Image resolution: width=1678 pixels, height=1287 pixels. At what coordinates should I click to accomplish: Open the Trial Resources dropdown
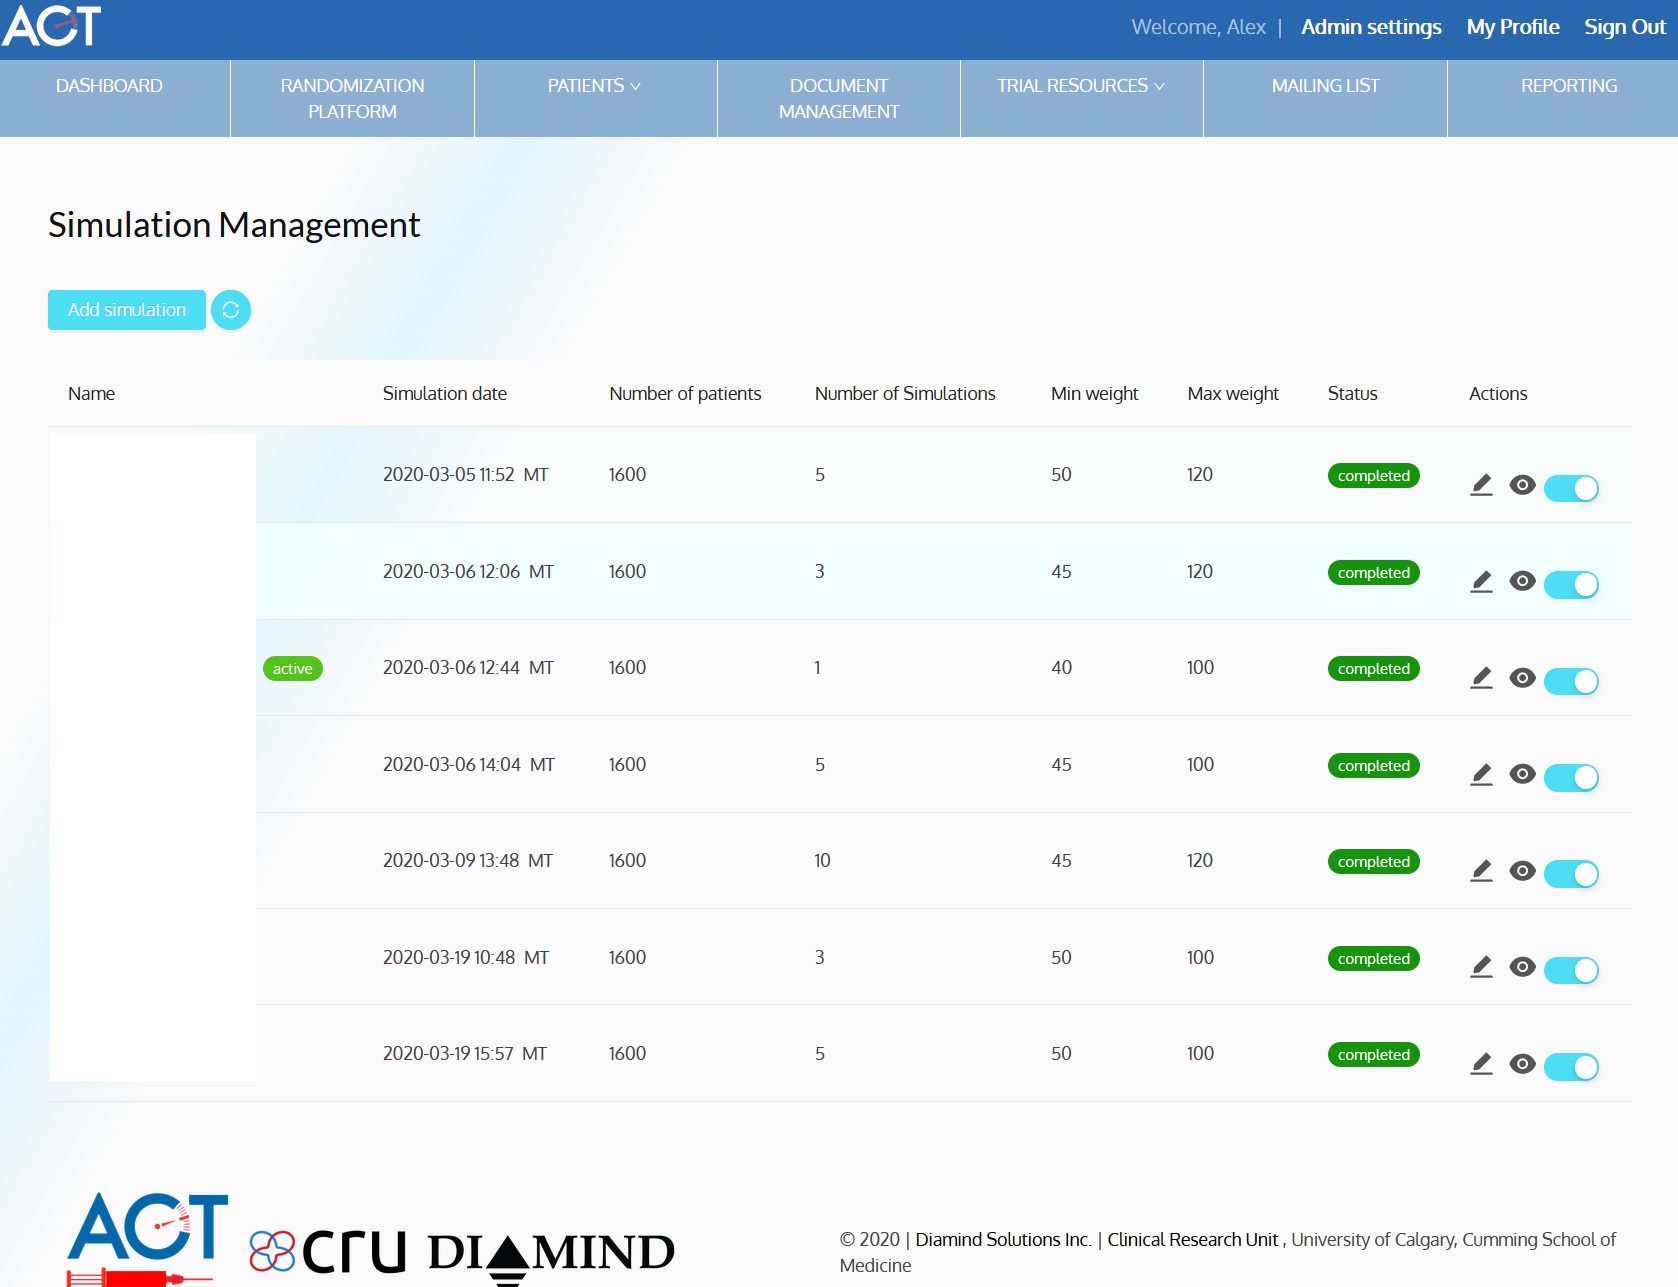pos(1080,86)
